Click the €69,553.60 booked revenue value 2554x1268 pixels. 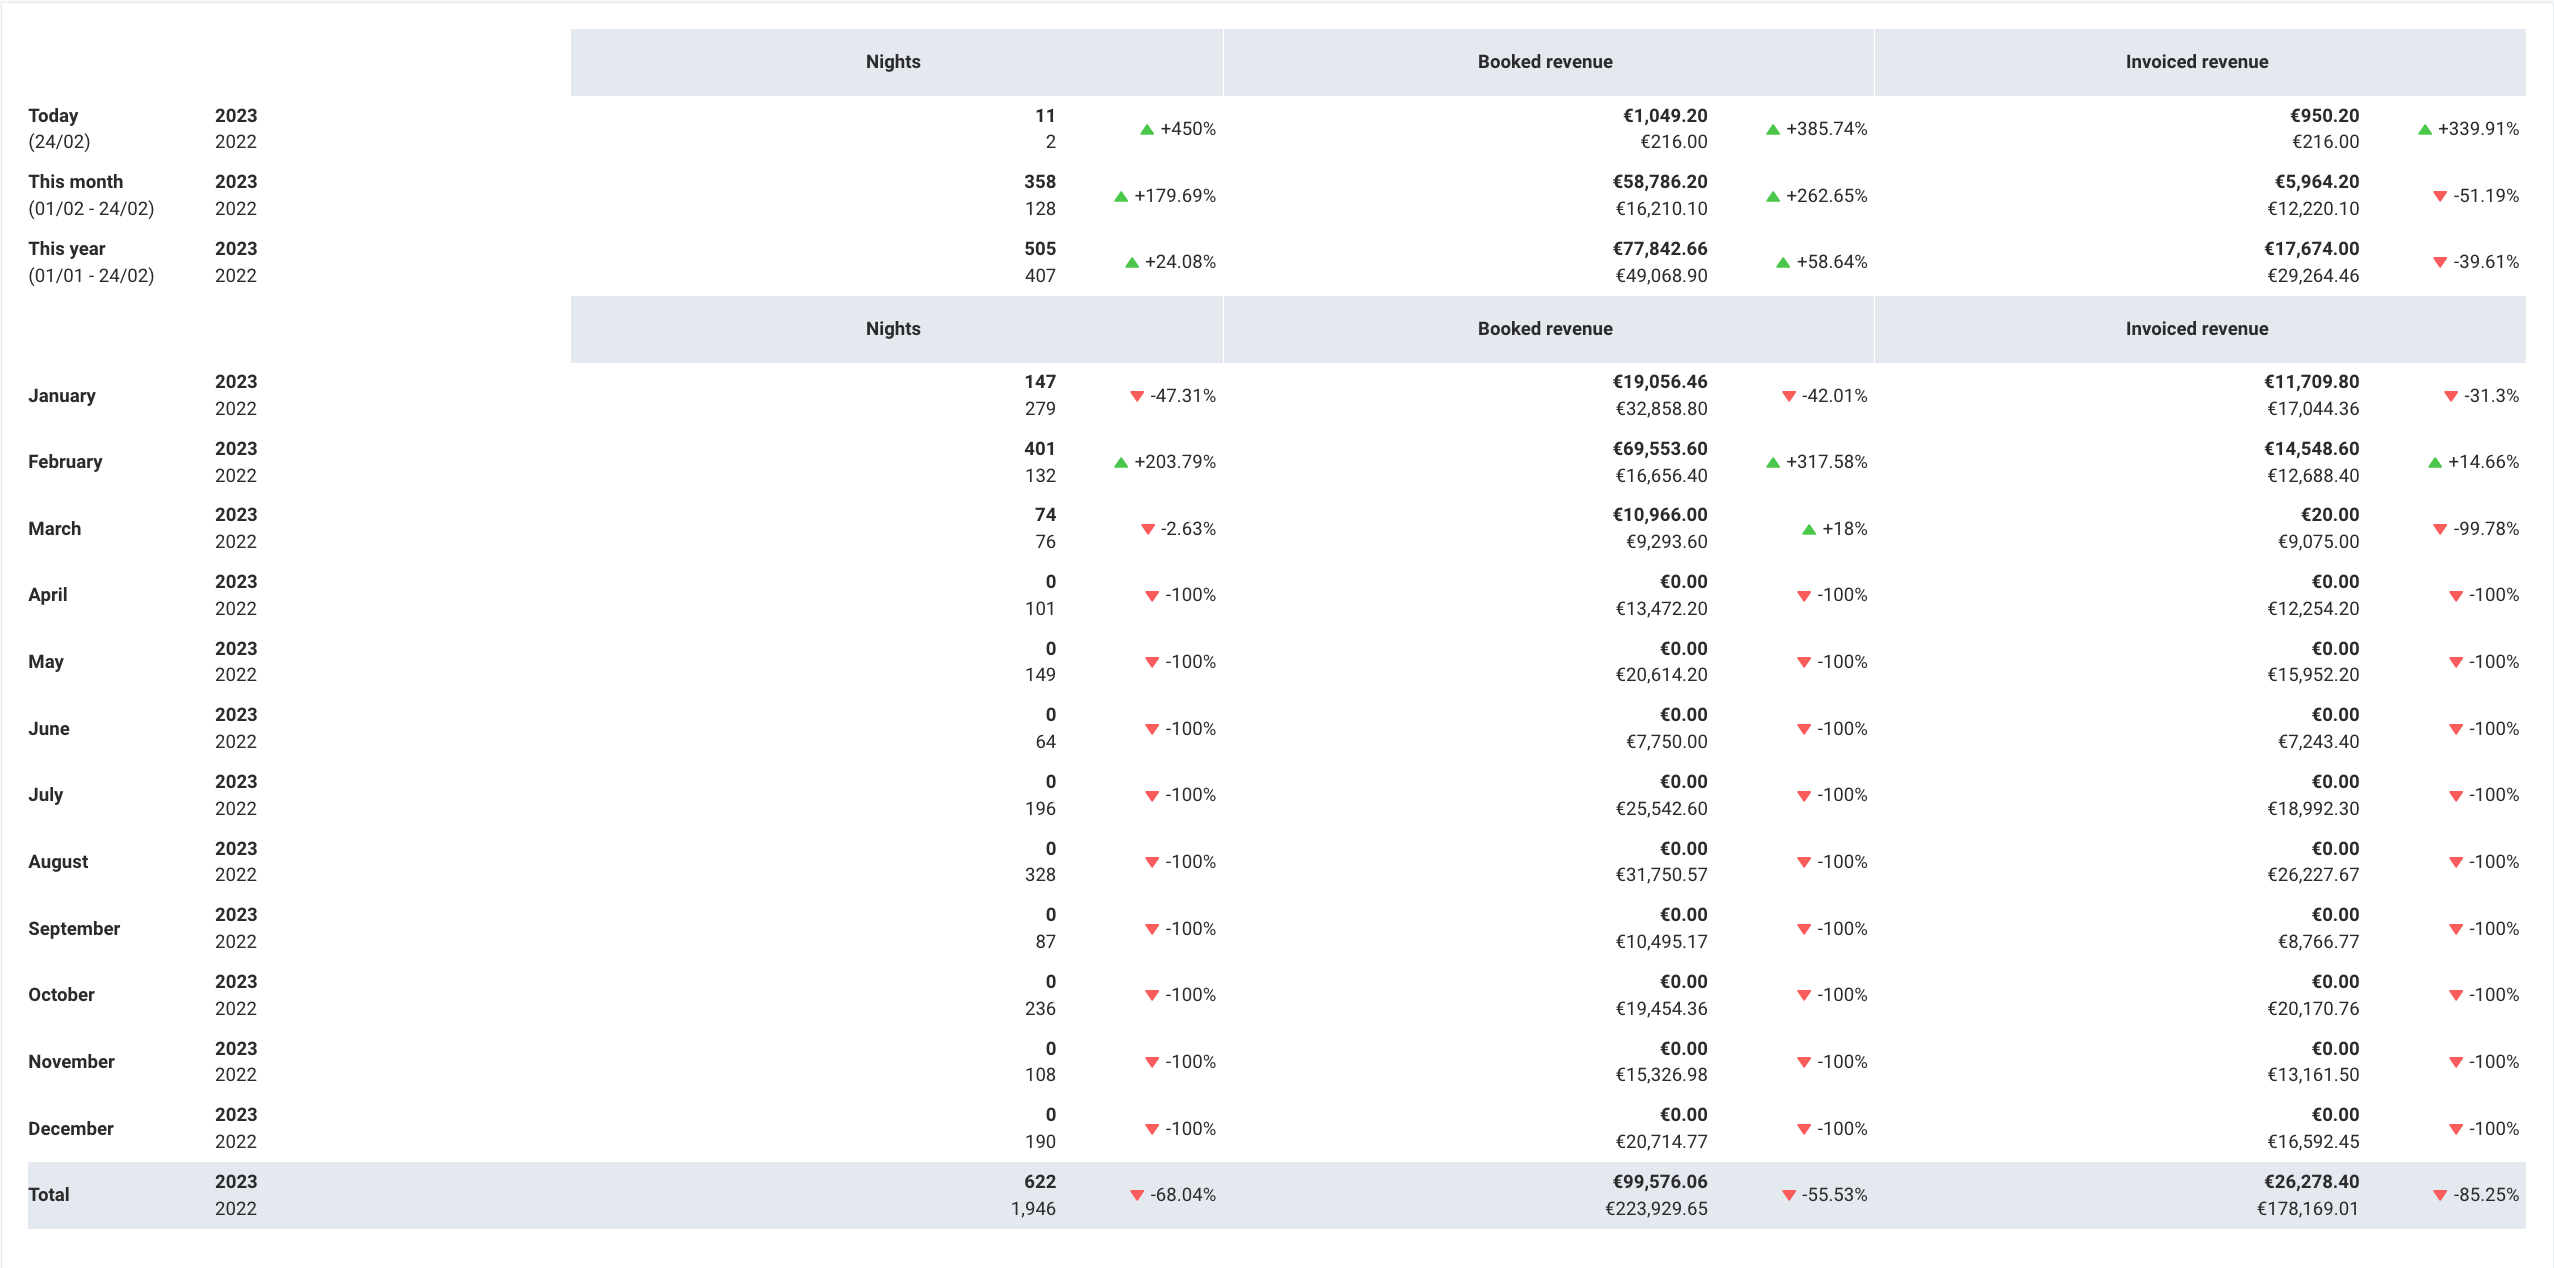[1659, 448]
